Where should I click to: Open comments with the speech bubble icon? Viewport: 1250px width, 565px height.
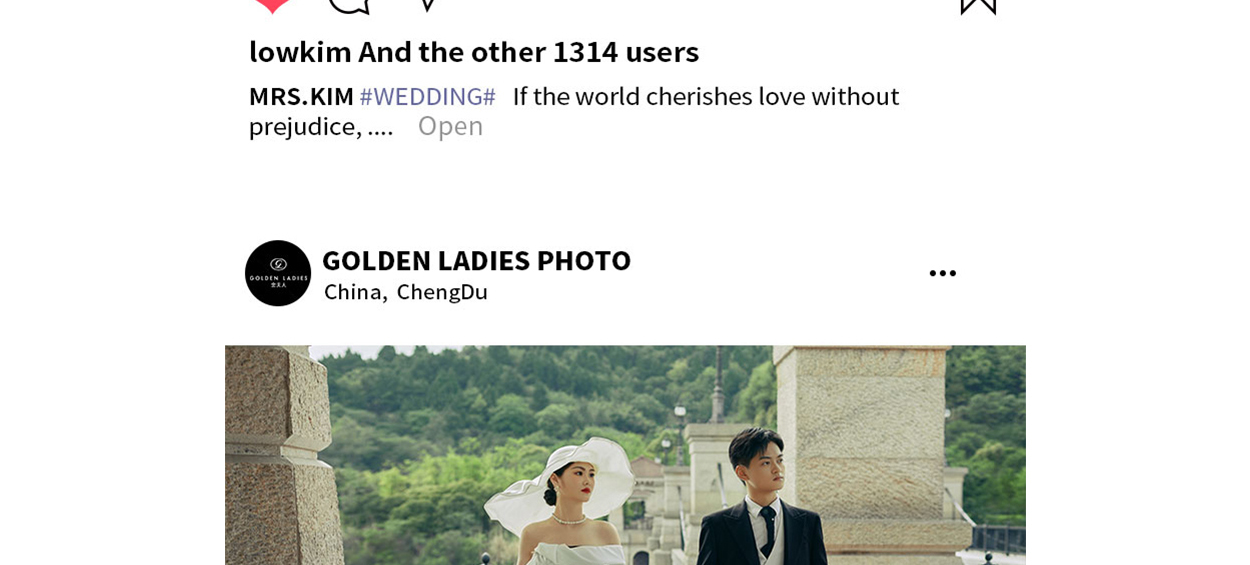point(349,5)
